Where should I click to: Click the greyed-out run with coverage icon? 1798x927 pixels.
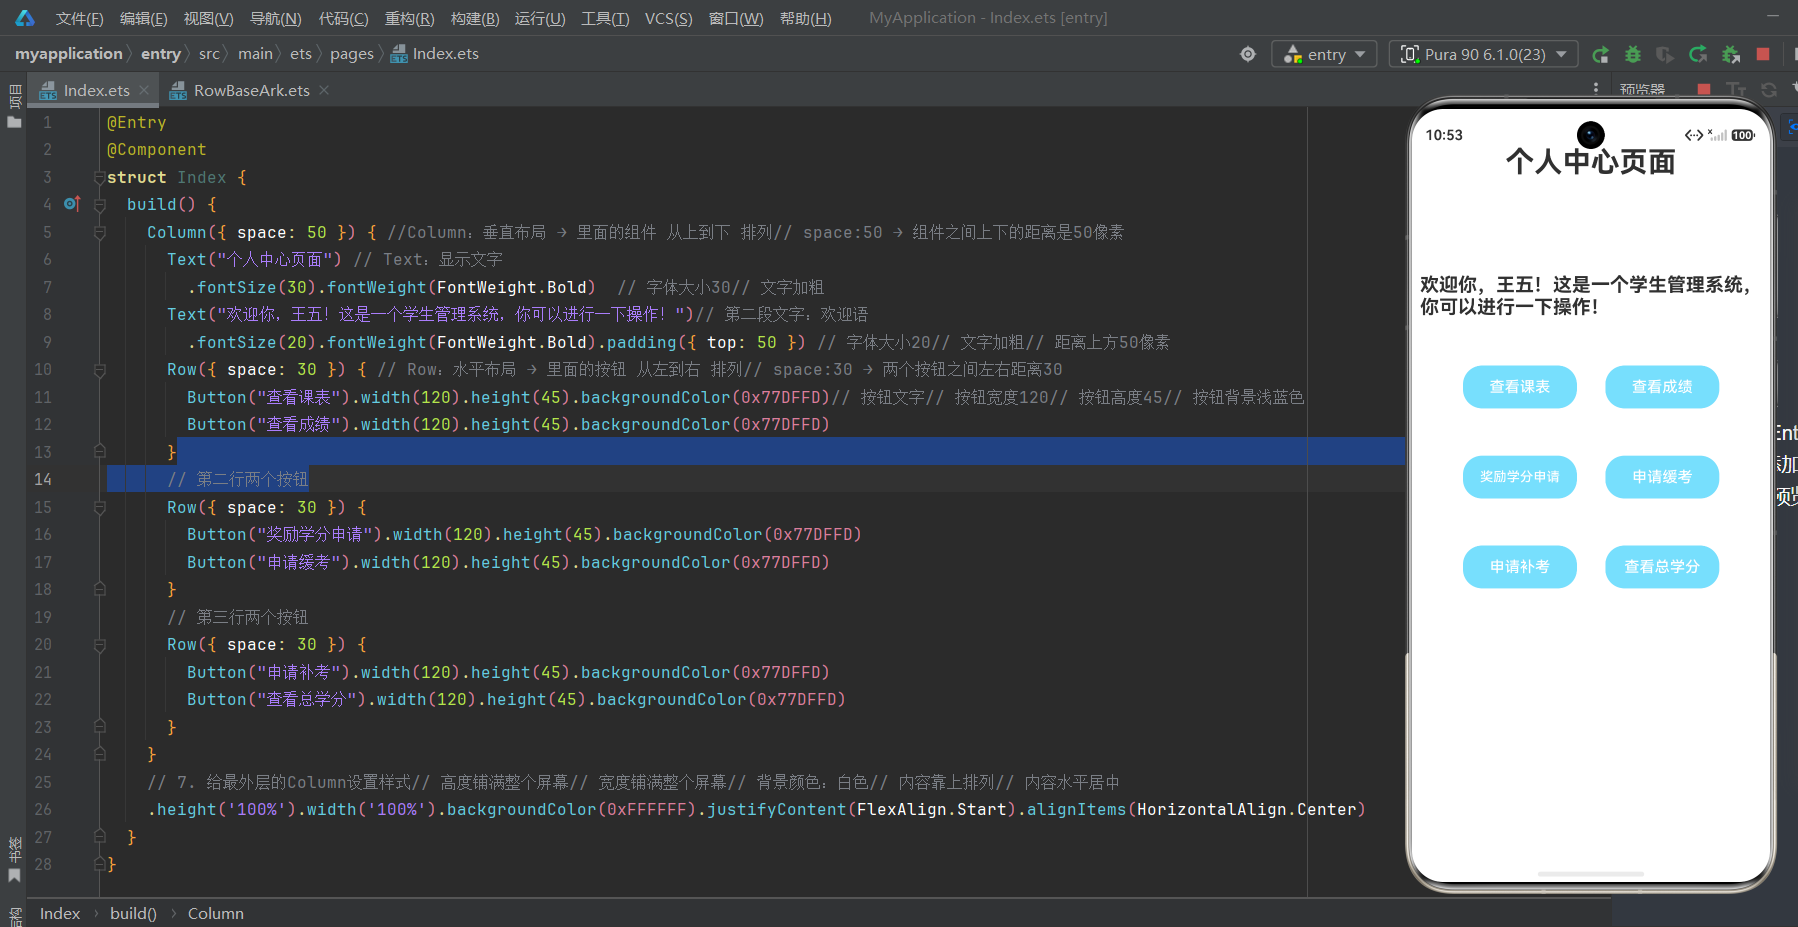[x=1665, y=54]
